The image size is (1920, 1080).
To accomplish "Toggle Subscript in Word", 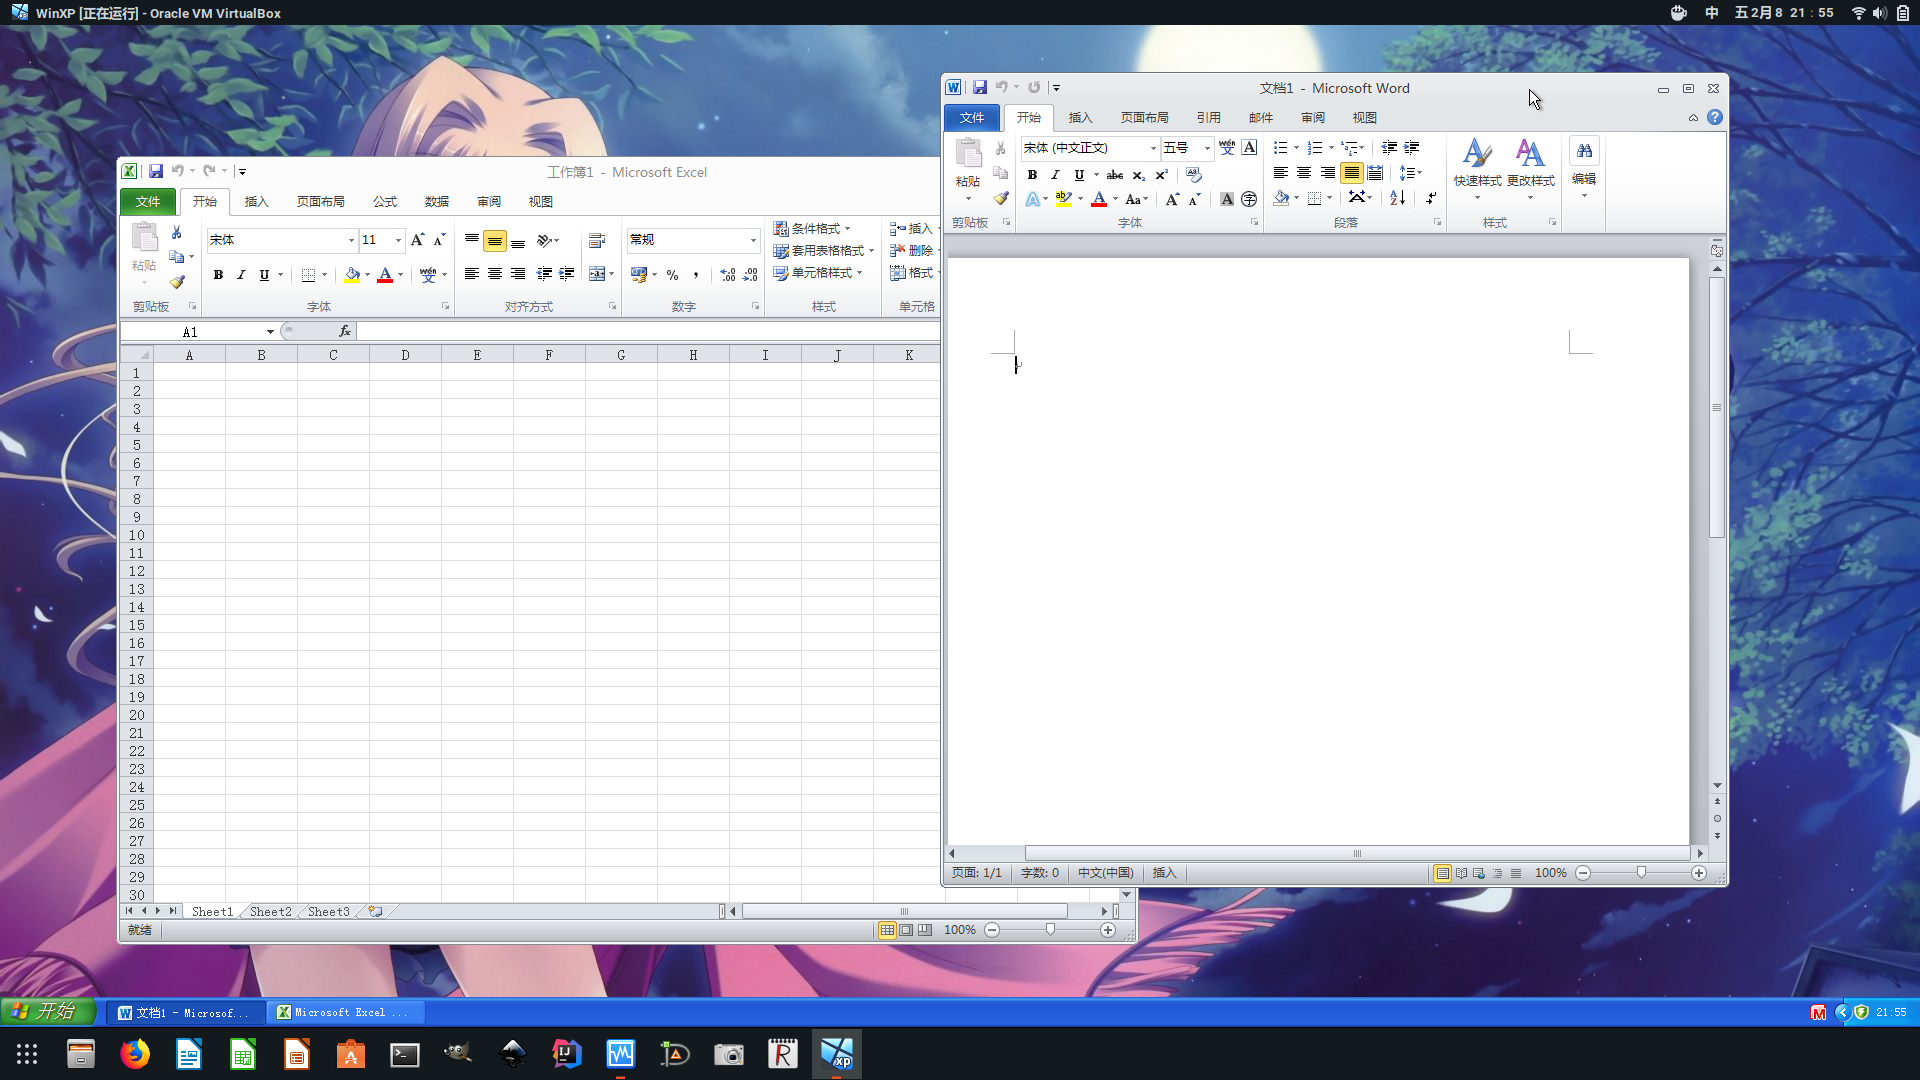I will point(1138,174).
